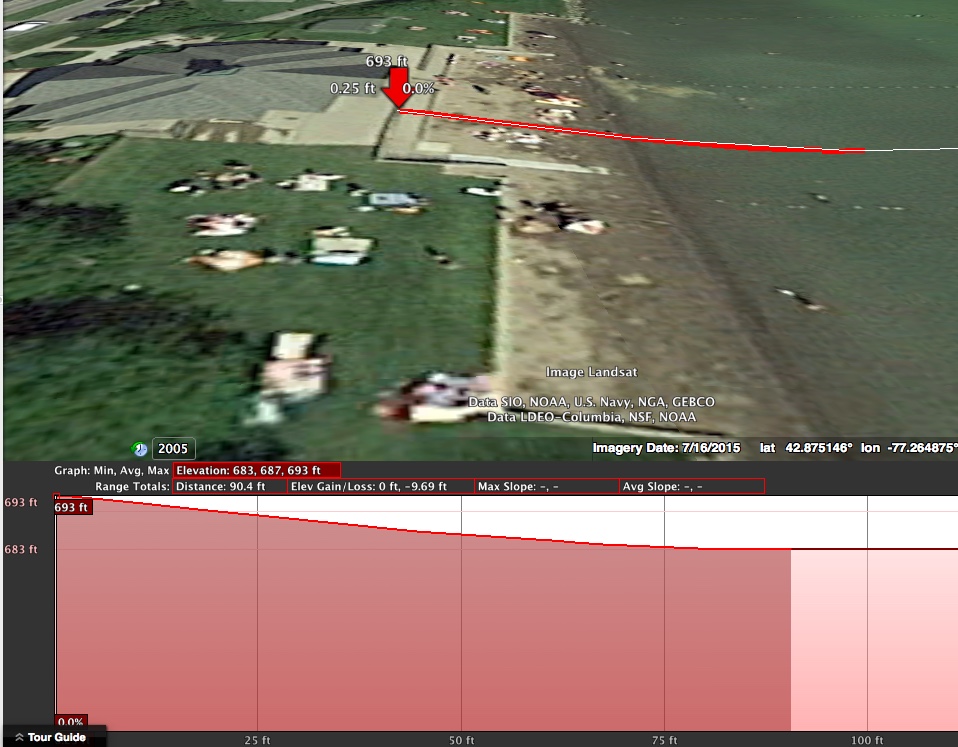This screenshot has height=747, width=958.
Task: Click the Distance 90.4 ft readout
Action: [x=229, y=486]
